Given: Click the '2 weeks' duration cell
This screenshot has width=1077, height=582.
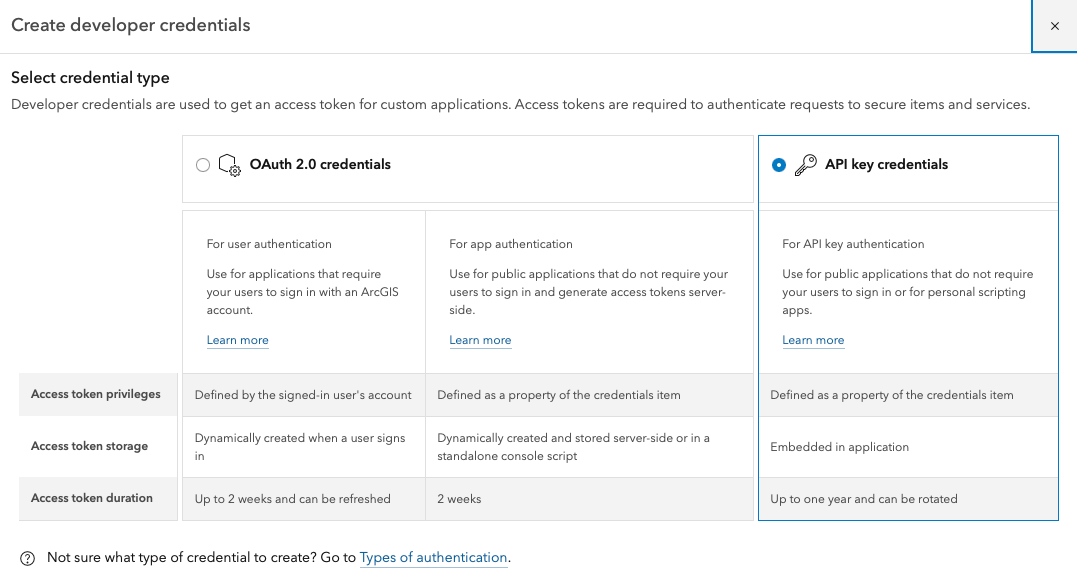Looking at the screenshot, I should coord(589,499).
